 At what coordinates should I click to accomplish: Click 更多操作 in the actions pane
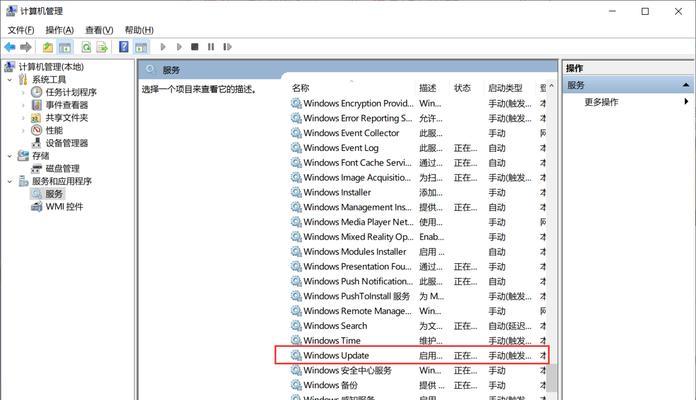pyautogui.click(x=601, y=102)
